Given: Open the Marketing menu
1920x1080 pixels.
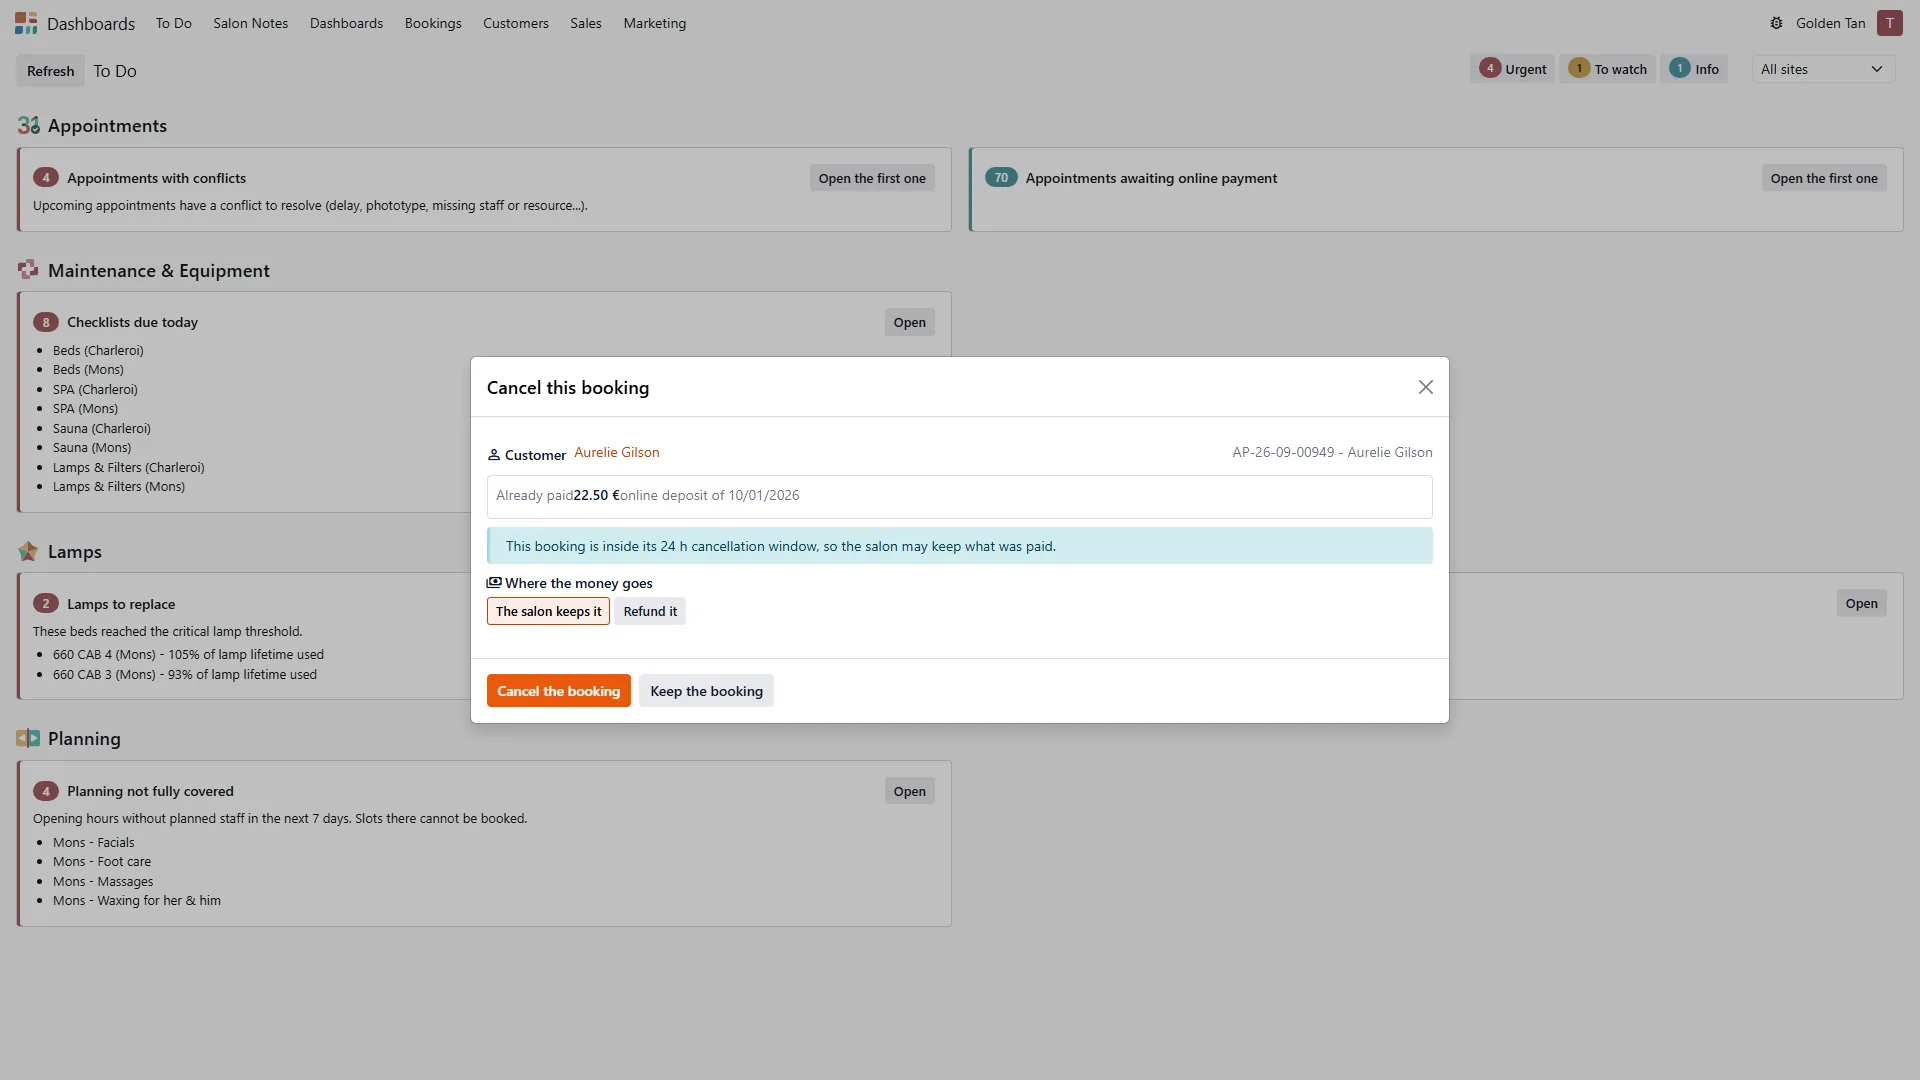Looking at the screenshot, I should [x=654, y=23].
